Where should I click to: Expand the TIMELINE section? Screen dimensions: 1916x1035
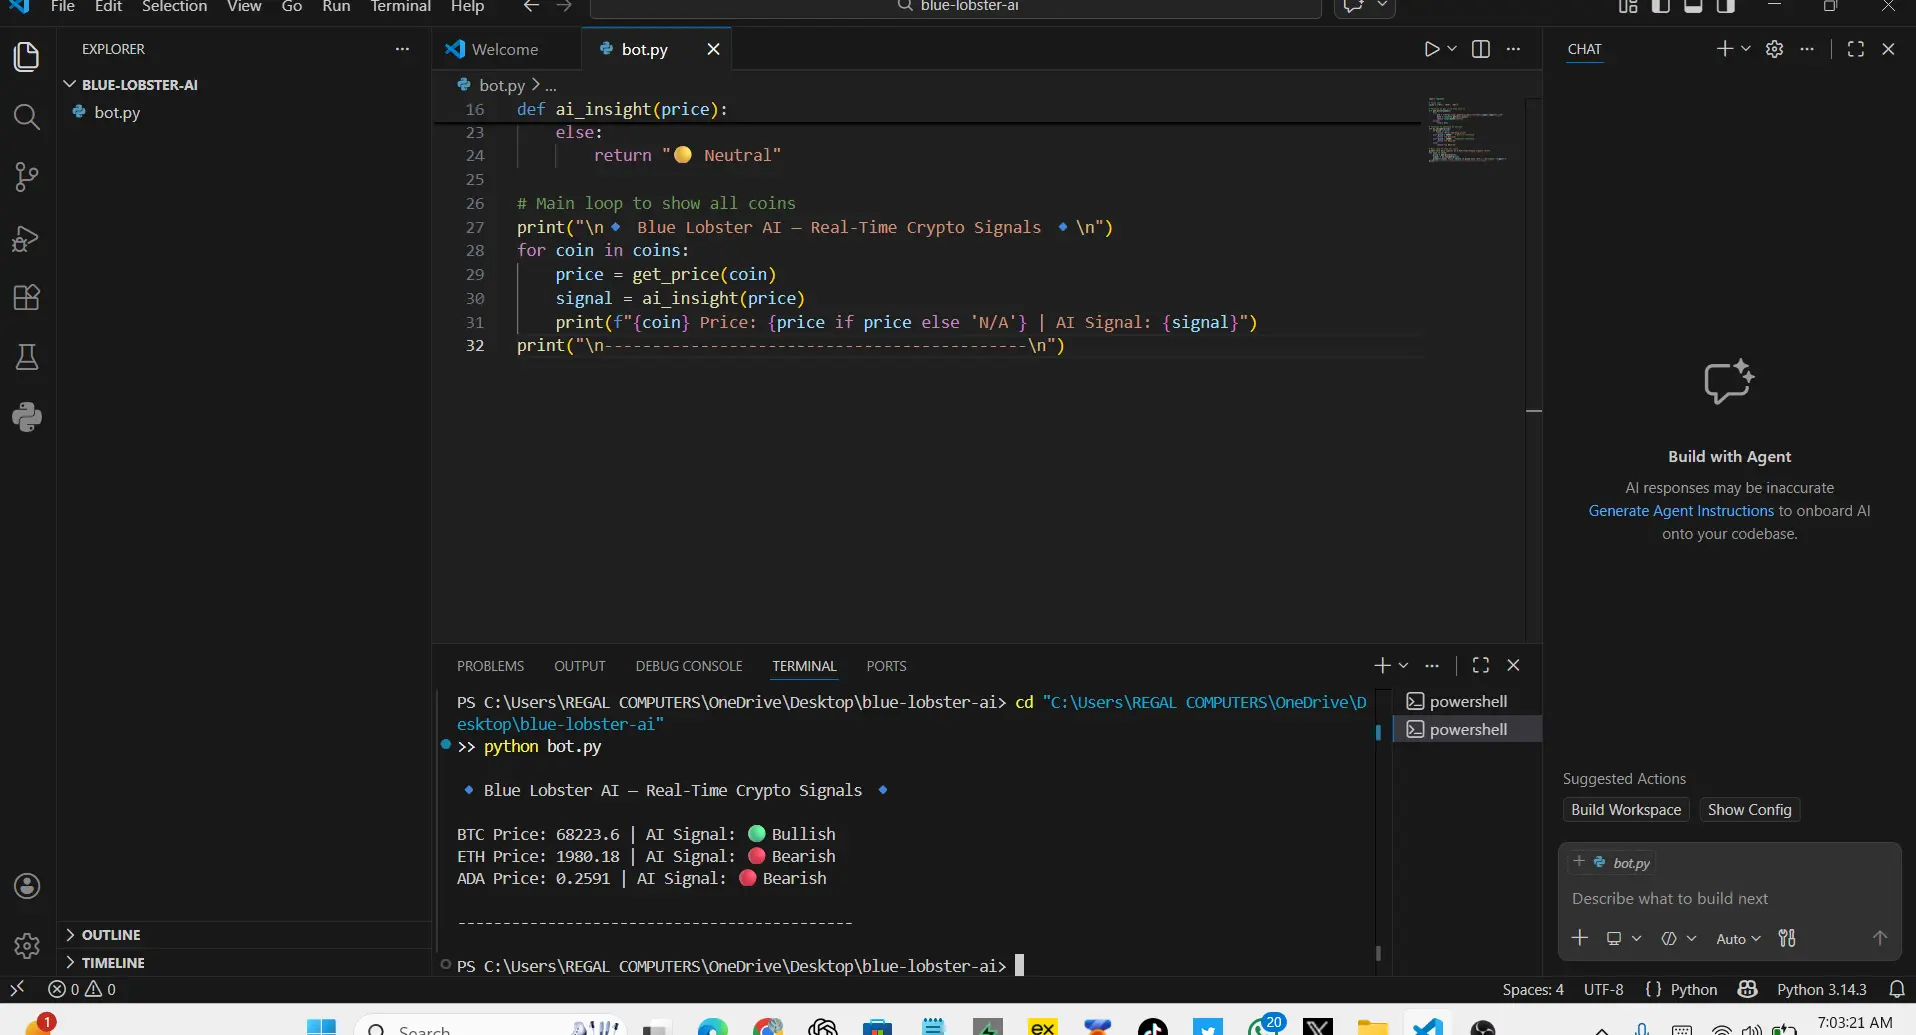pyautogui.click(x=112, y=963)
